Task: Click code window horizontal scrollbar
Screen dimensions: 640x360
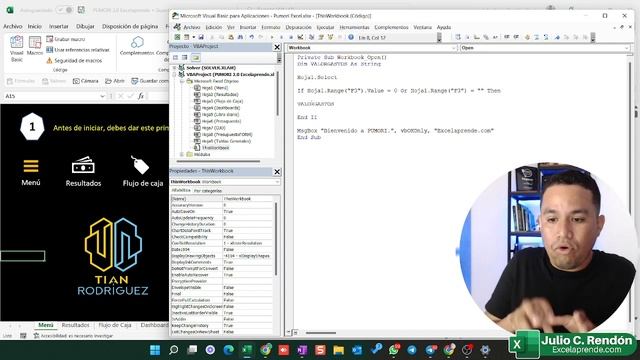Action: (320, 333)
